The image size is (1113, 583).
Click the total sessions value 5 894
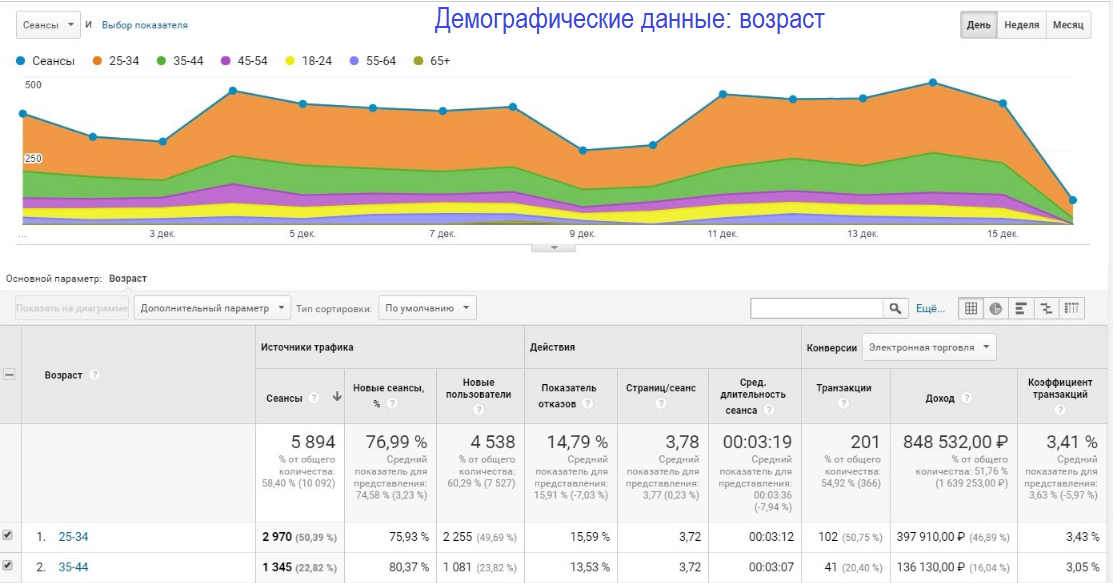point(313,442)
